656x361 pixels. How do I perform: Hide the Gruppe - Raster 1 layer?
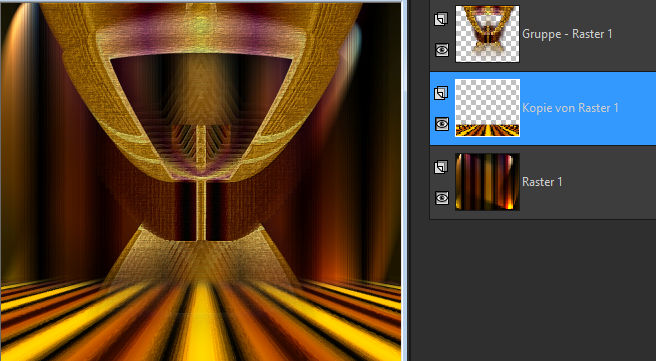click(442, 50)
